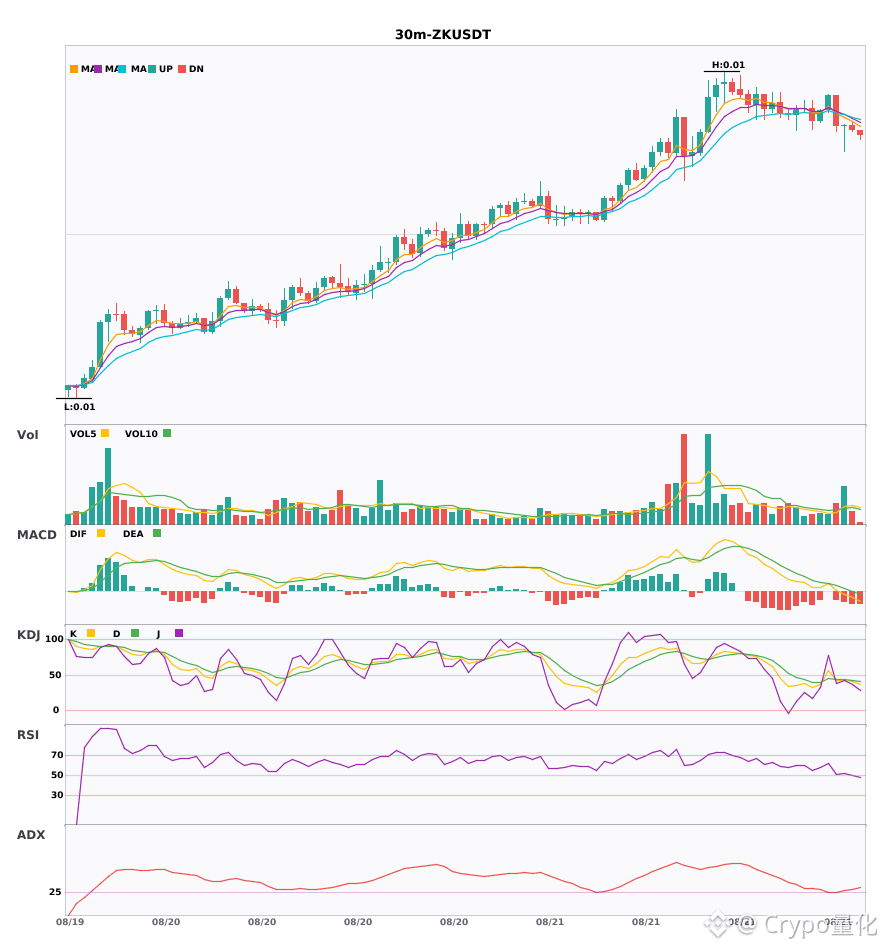Select the ADX panel label
Screen dimensions: 885x950
coord(31,835)
